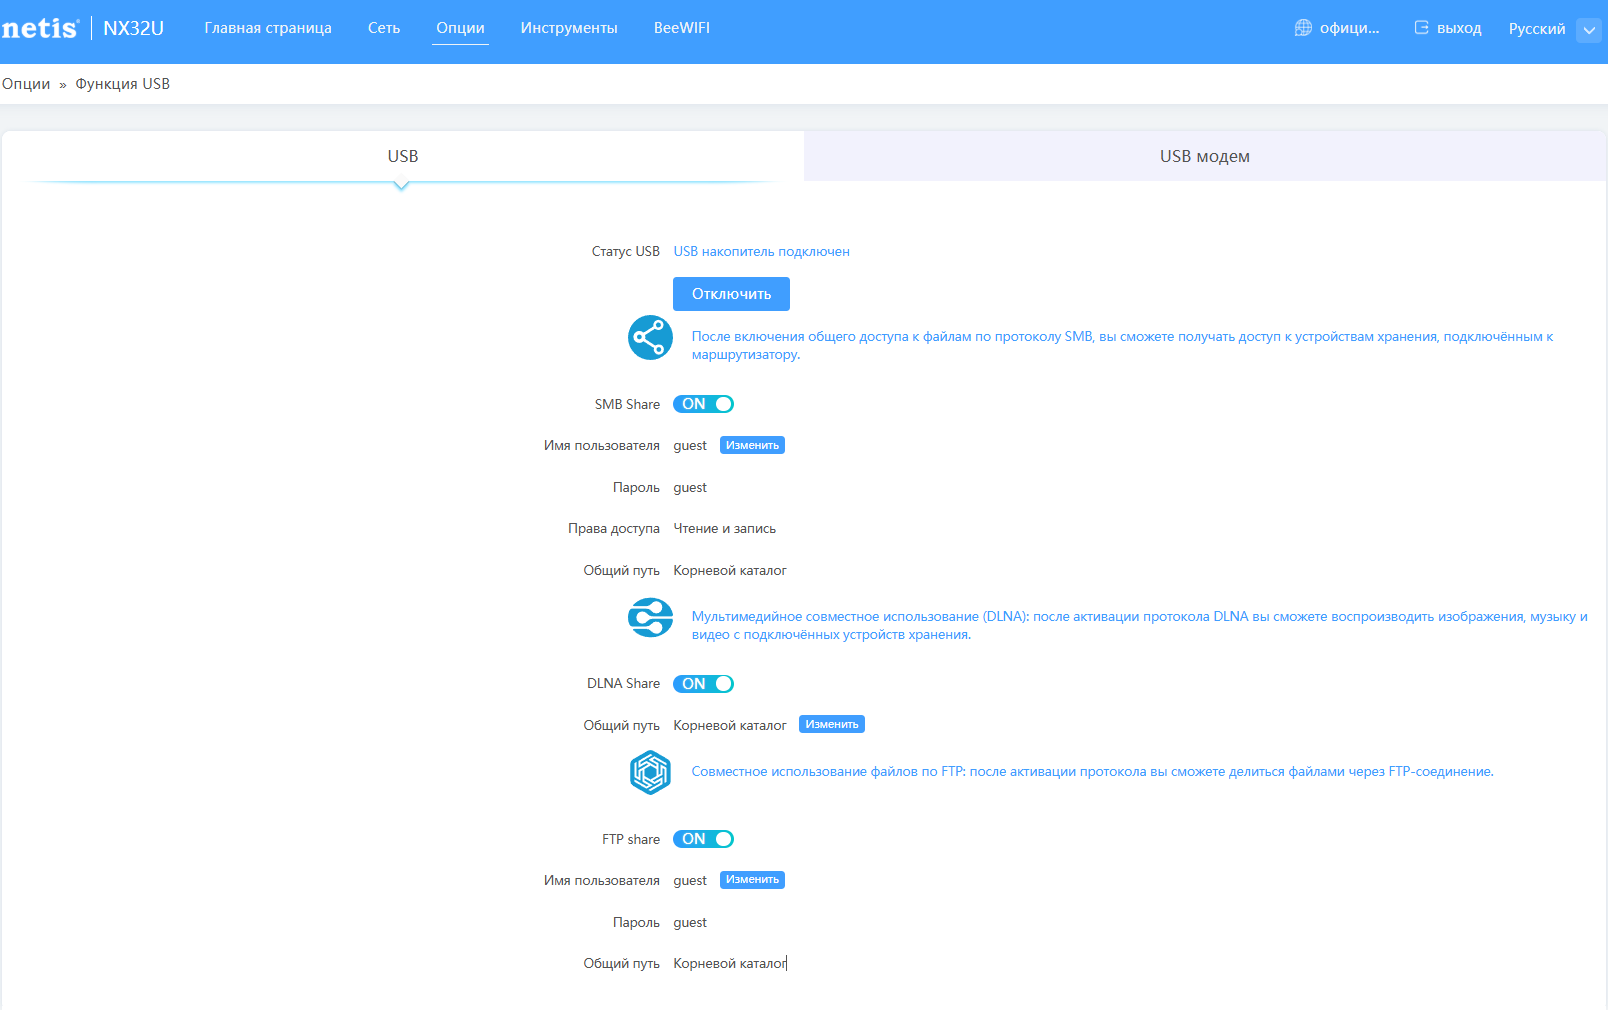Open the Сеть menu
Screen dimensions: 1608x1010
point(384,28)
